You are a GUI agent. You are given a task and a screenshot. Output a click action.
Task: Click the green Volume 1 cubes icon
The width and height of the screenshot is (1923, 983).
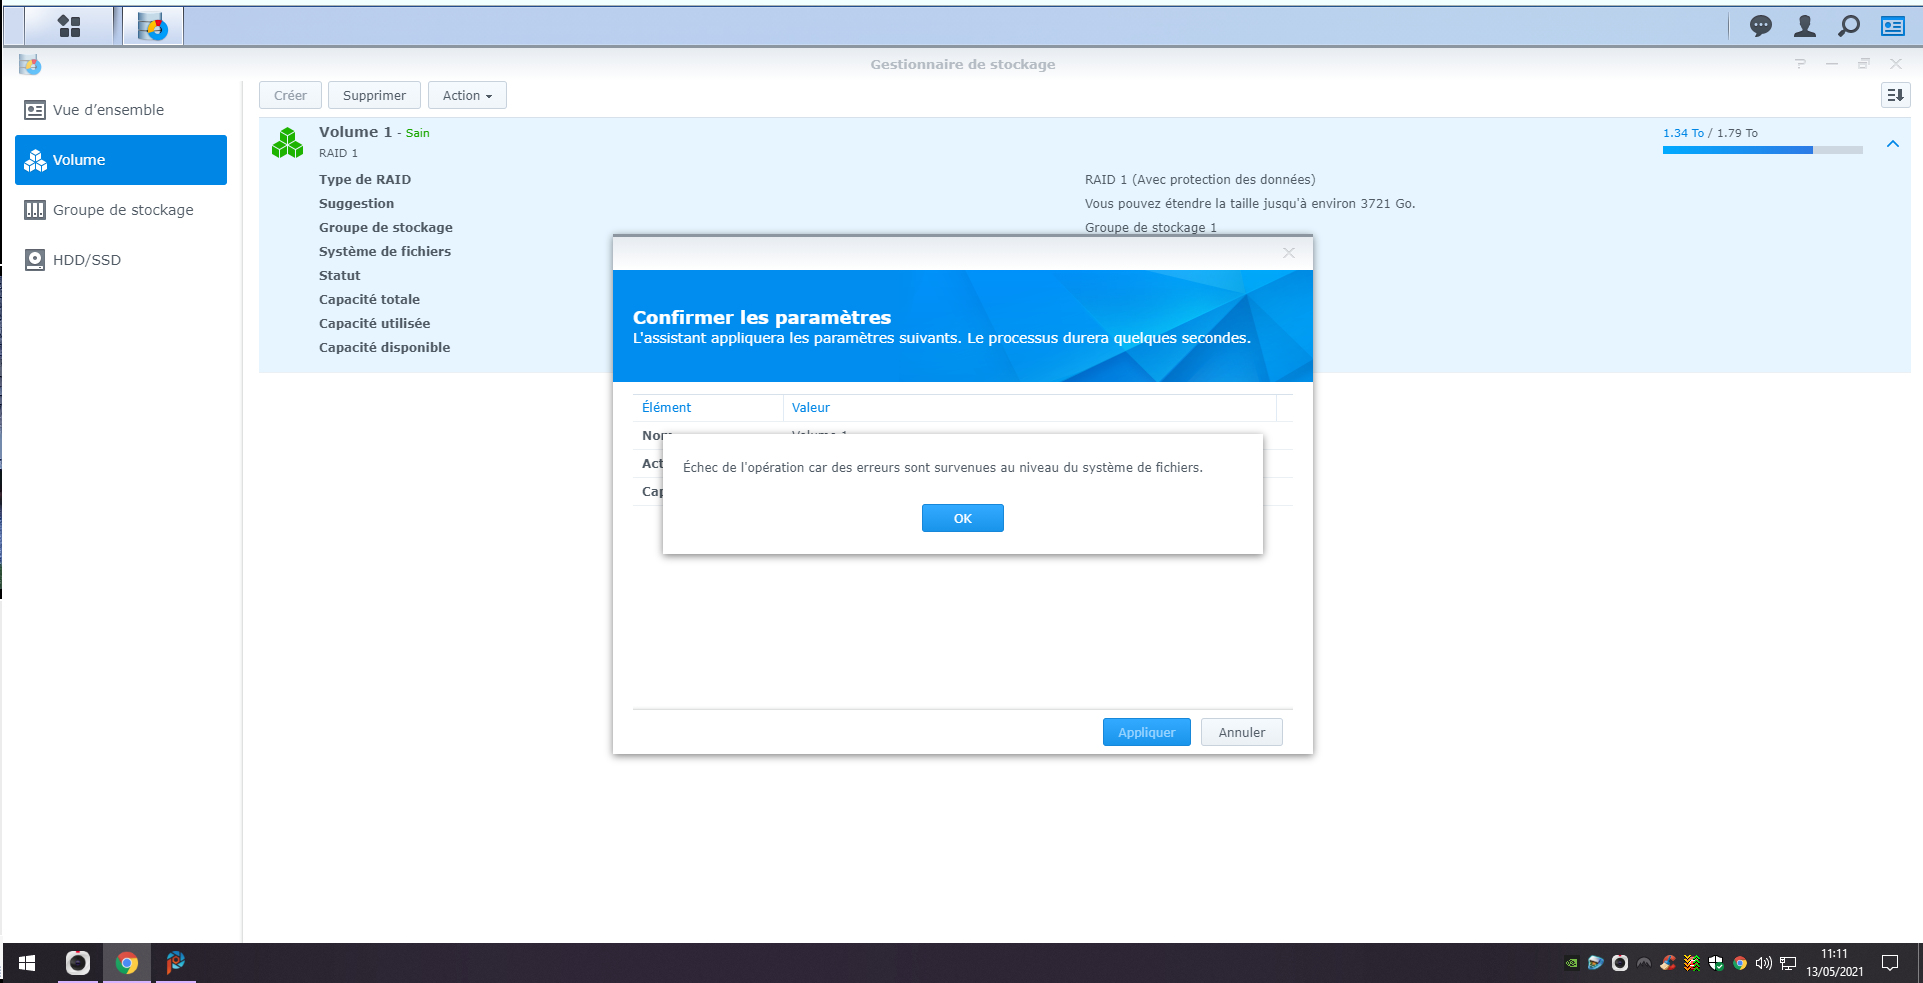pyautogui.click(x=287, y=143)
